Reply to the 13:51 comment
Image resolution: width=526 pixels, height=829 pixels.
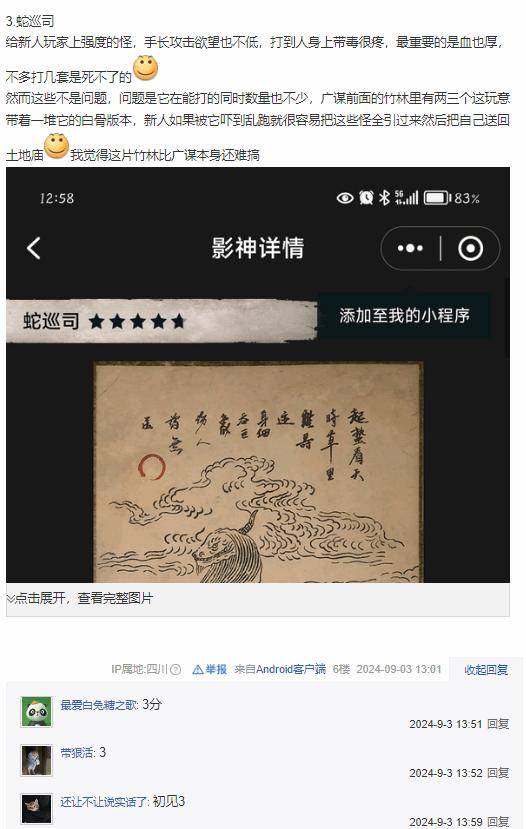(498, 724)
